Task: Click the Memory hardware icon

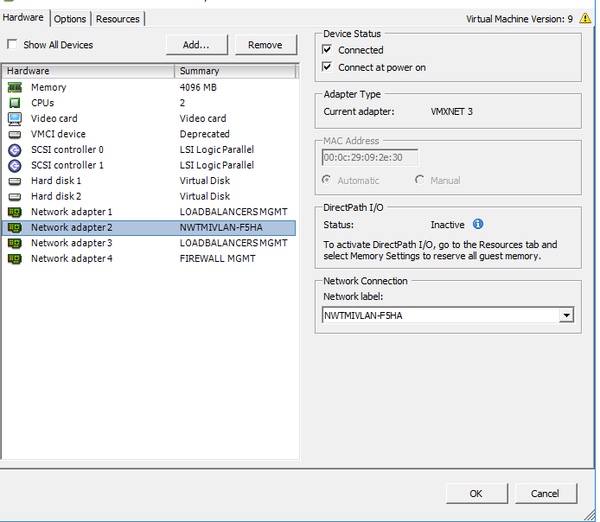Action: (15, 88)
